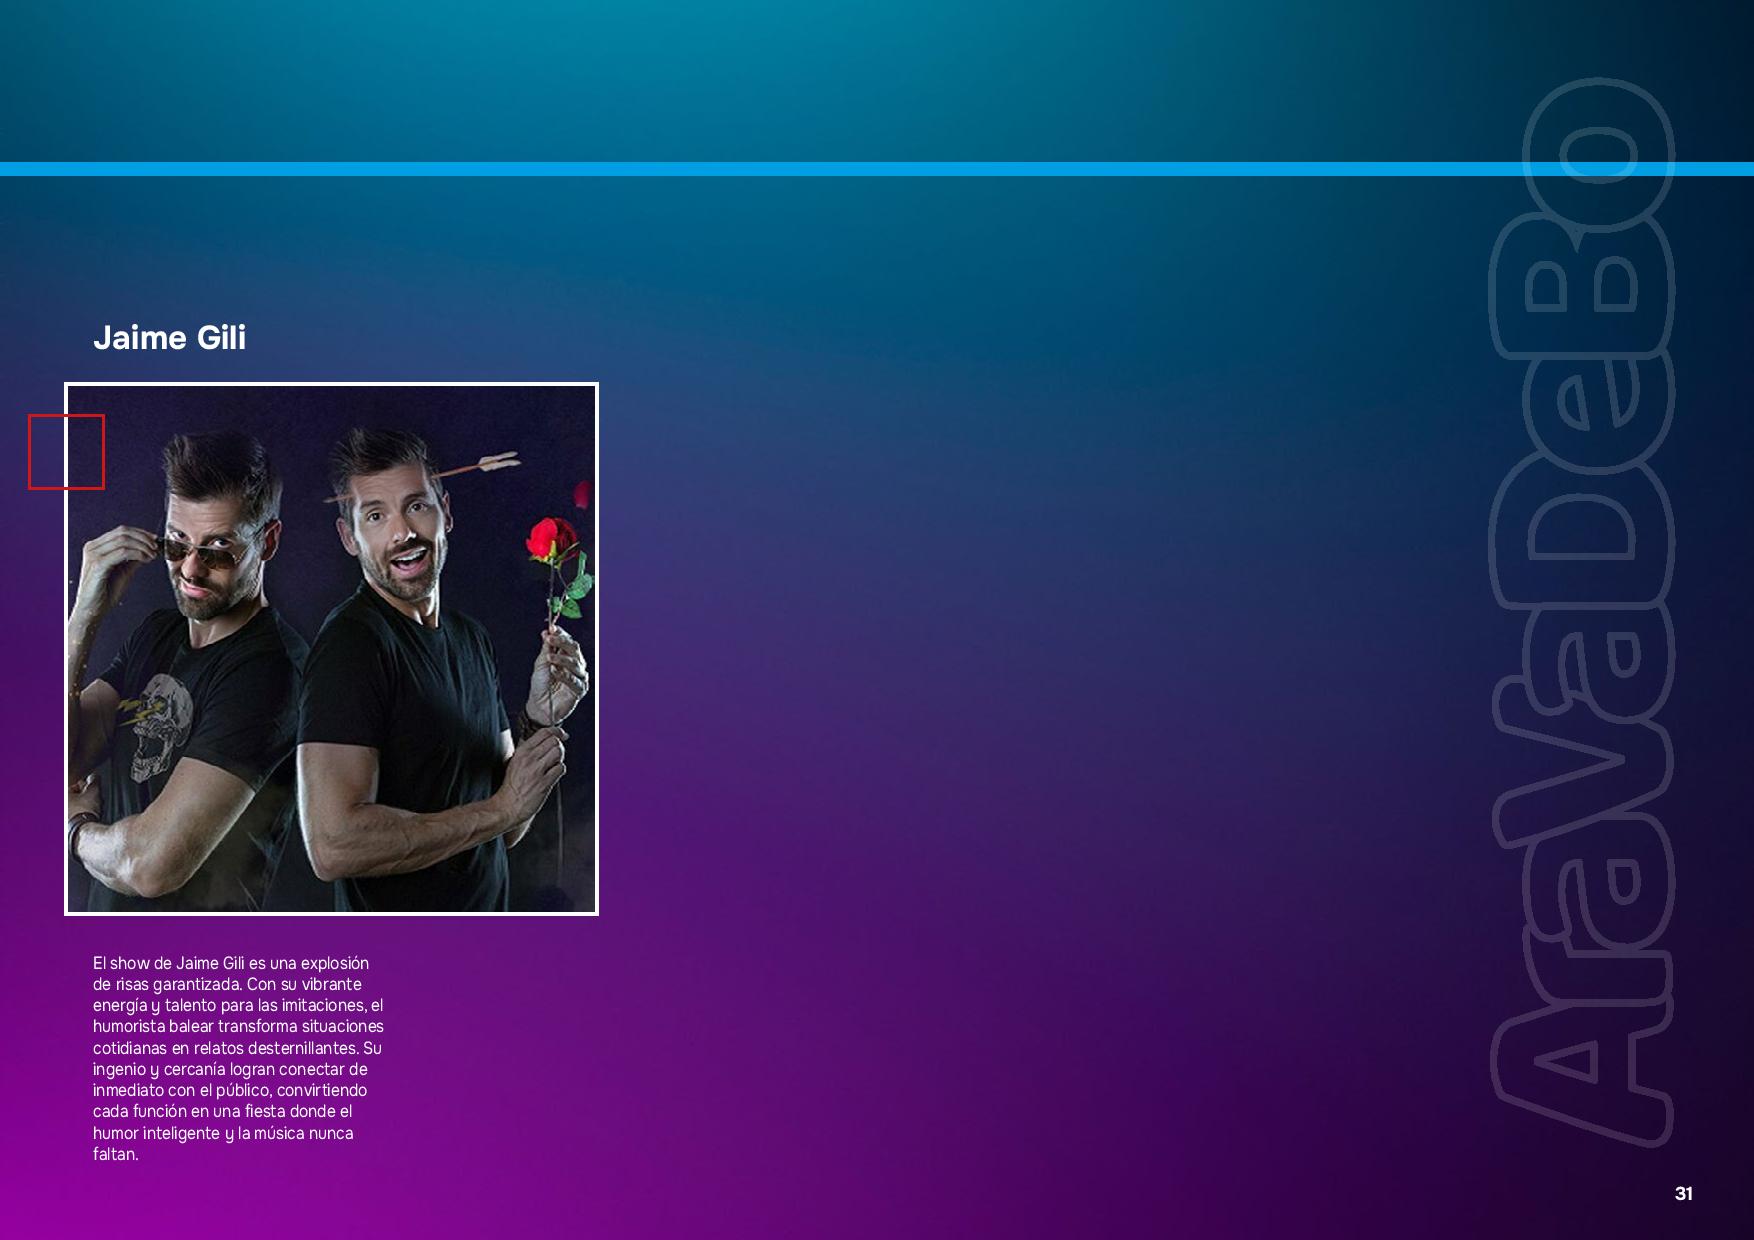
Task: Click the word 'faltan.' ending the paragraph
Action: pos(115,1154)
